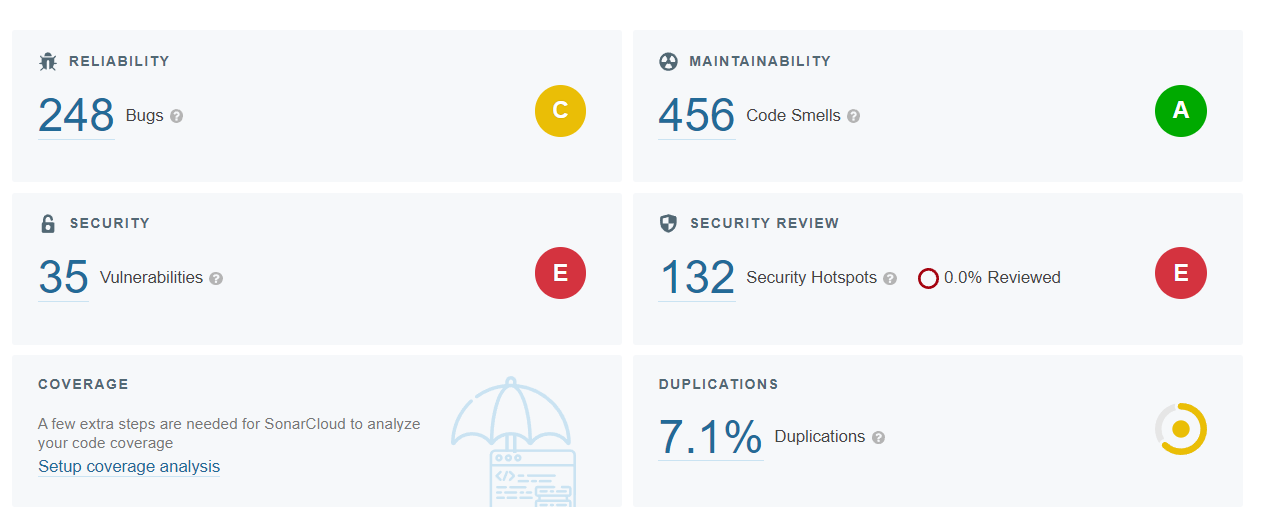The image size is (1263, 530).
Task: Click the Maintainability radiation icon
Action: point(668,62)
